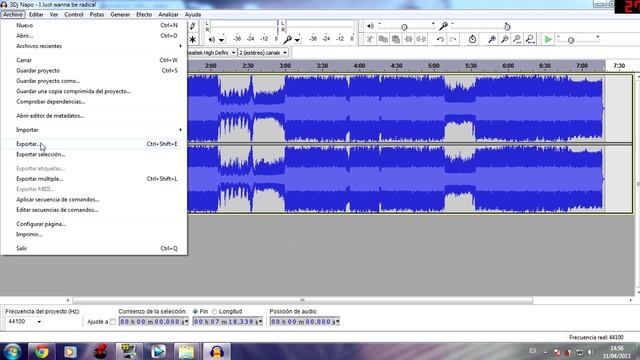Select the Multi-tool asterisk icon
Screen dimensions: 640x360
[x=192, y=40]
